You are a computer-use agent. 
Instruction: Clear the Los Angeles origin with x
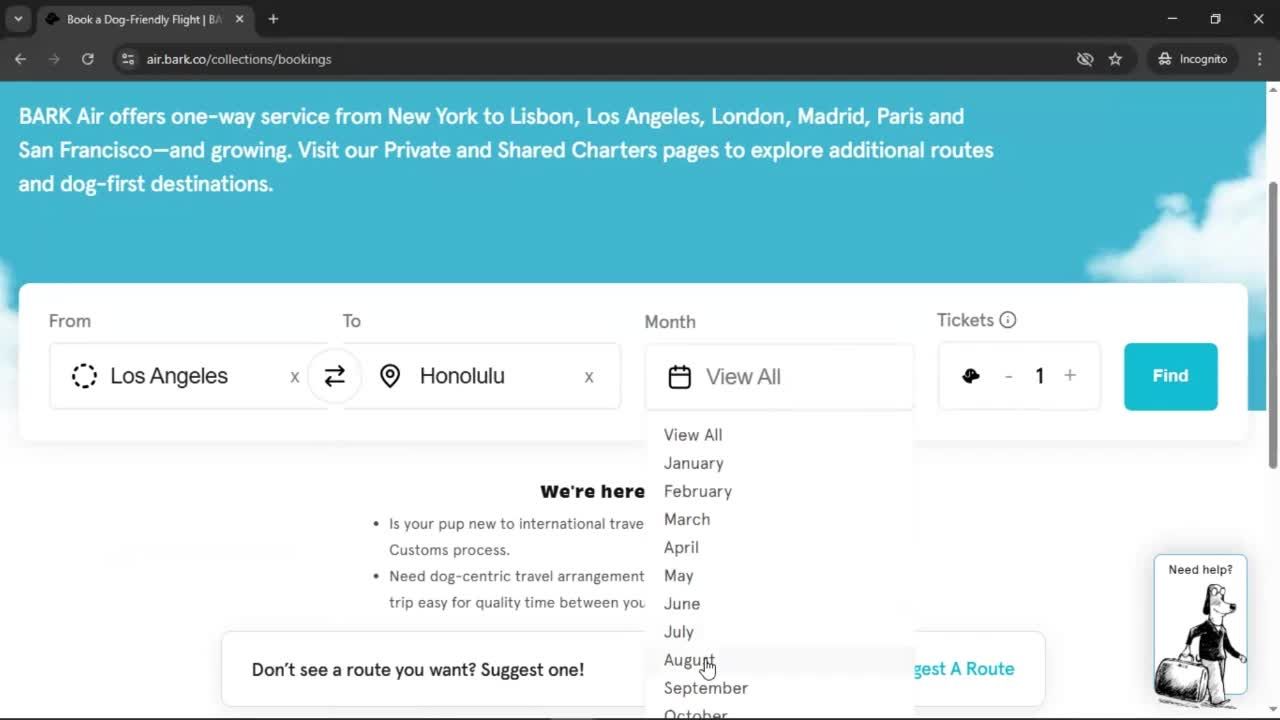click(x=295, y=377)
